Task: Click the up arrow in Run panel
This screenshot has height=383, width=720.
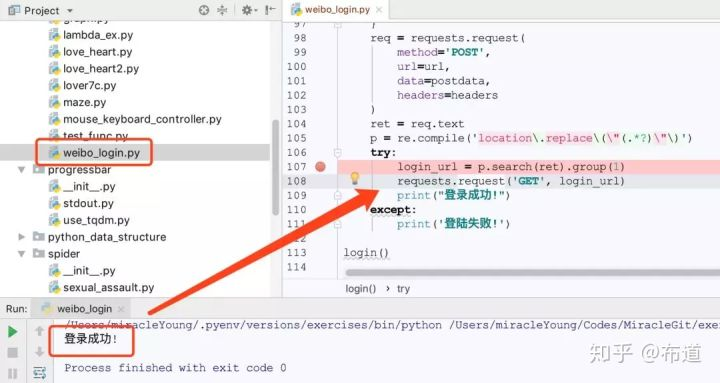Action: click(39, 331)
